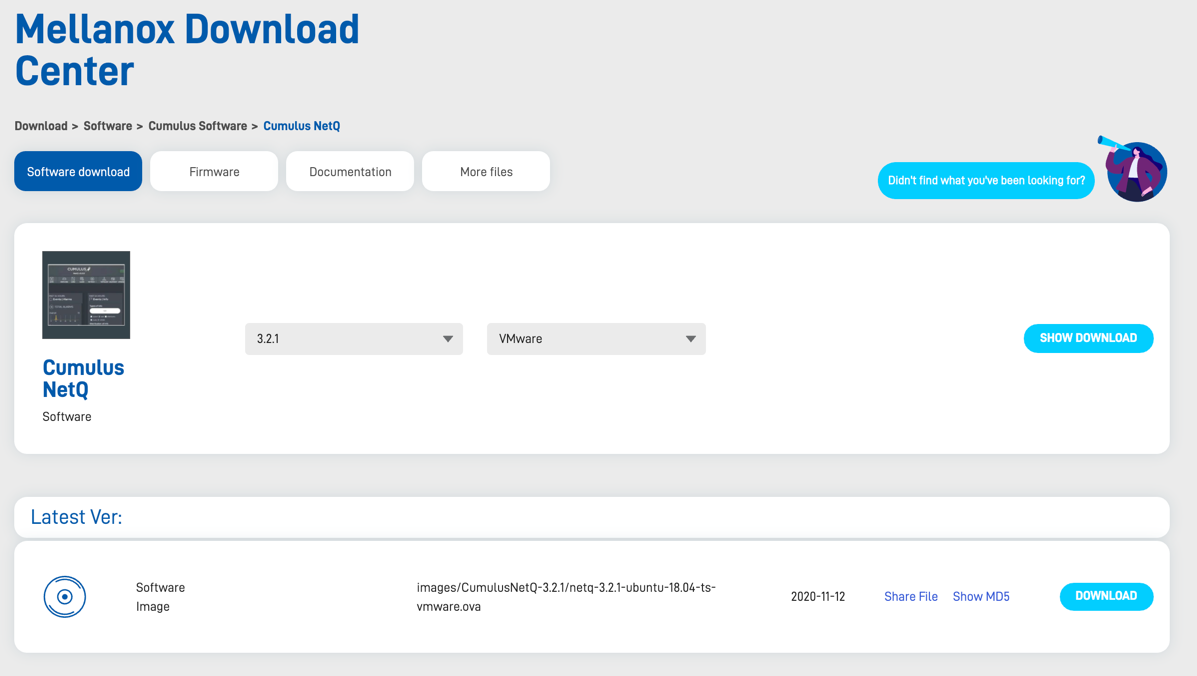The width and height of the screenshot is (1197, 676).
Task: Click the telescope person avatar icon
Action: [1135, 170]
